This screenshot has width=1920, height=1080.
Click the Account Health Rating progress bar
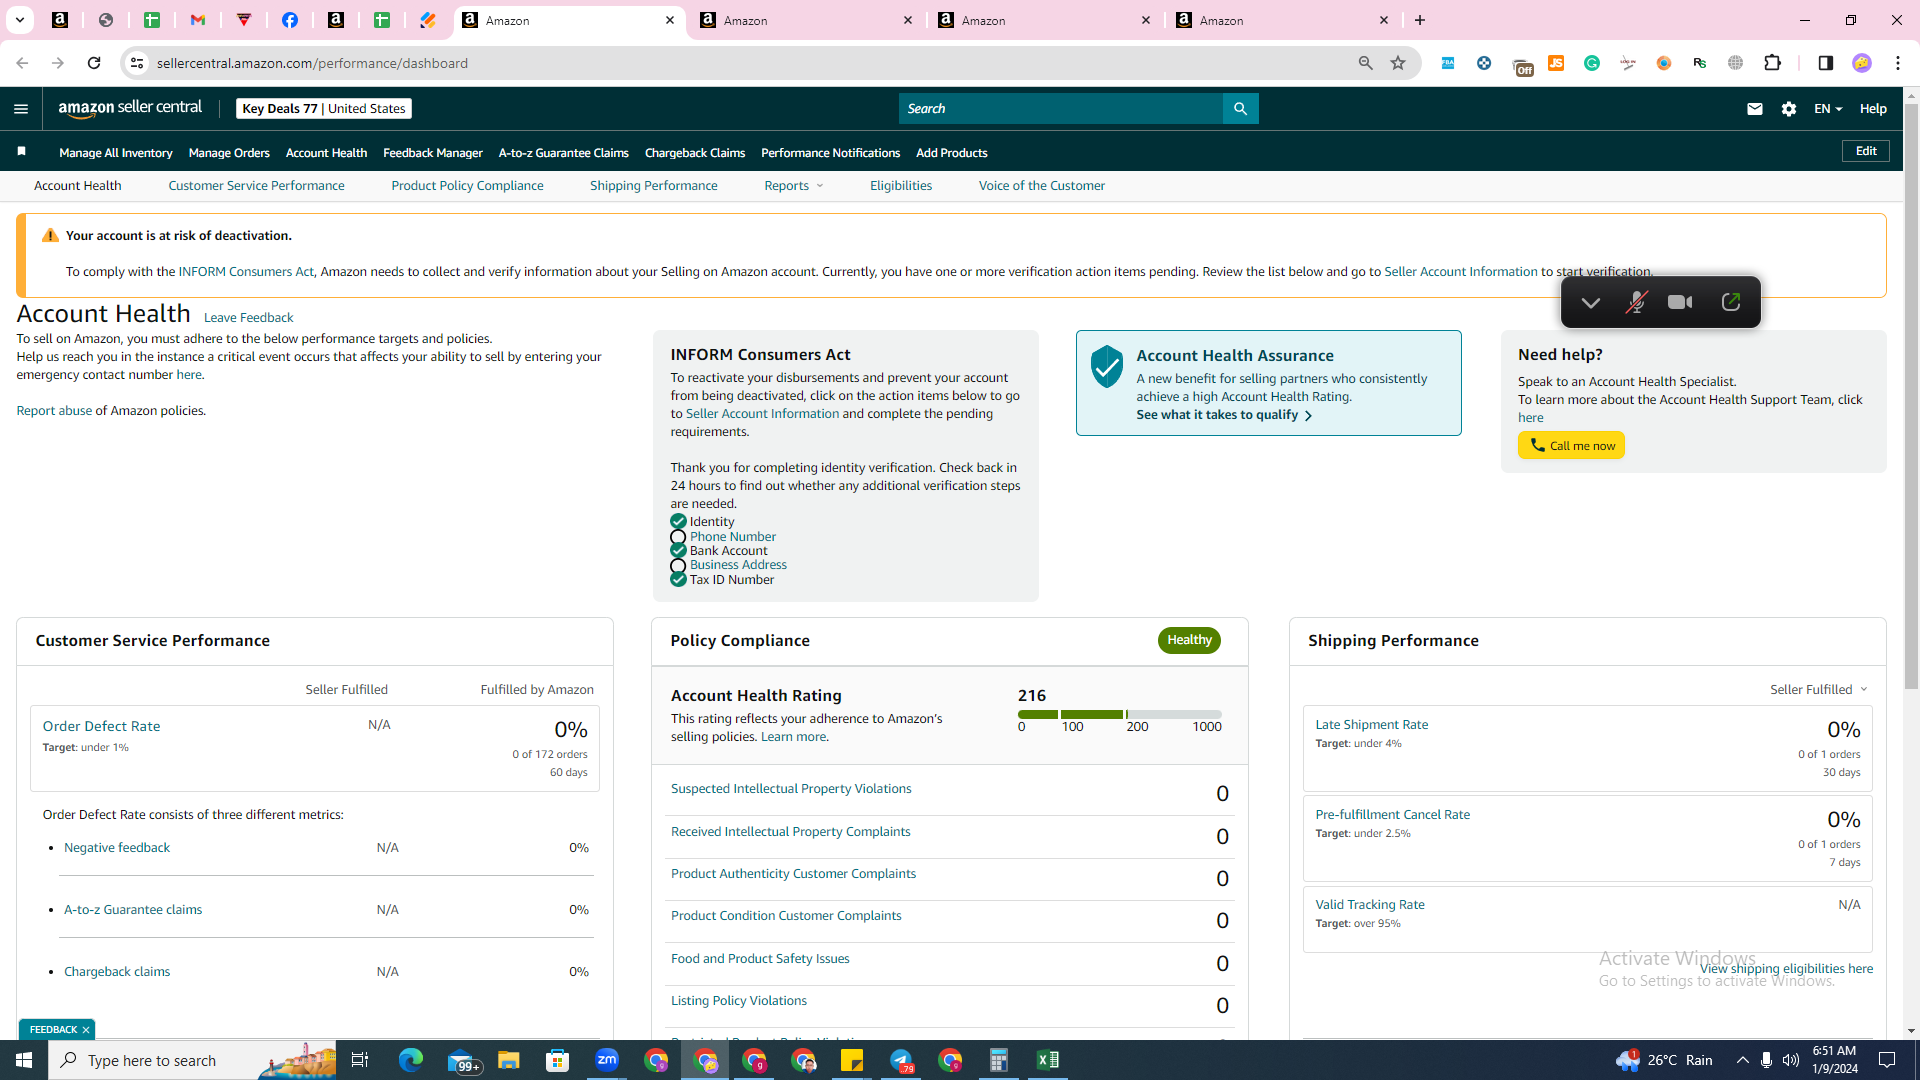click(x=1120, y=714)
